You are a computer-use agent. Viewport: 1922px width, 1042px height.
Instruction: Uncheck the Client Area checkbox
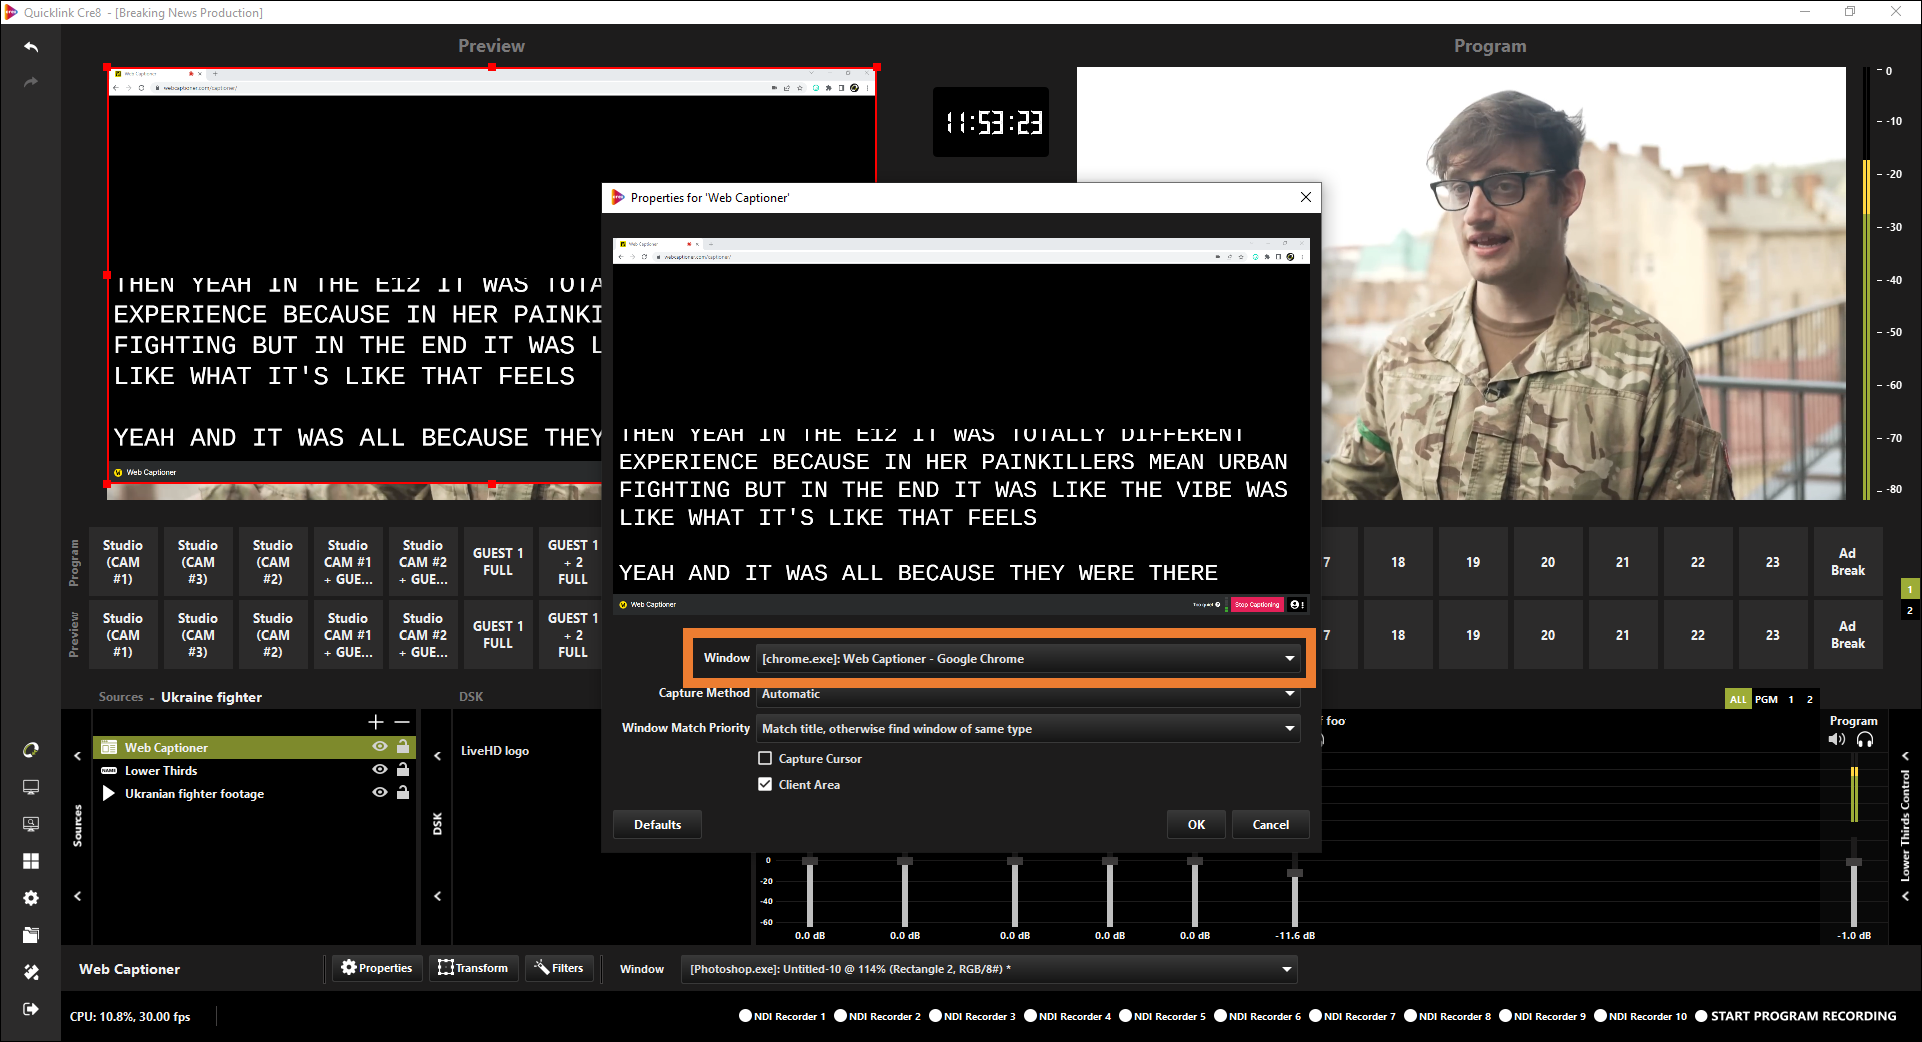pyautogui.click(x=766, y=785)
